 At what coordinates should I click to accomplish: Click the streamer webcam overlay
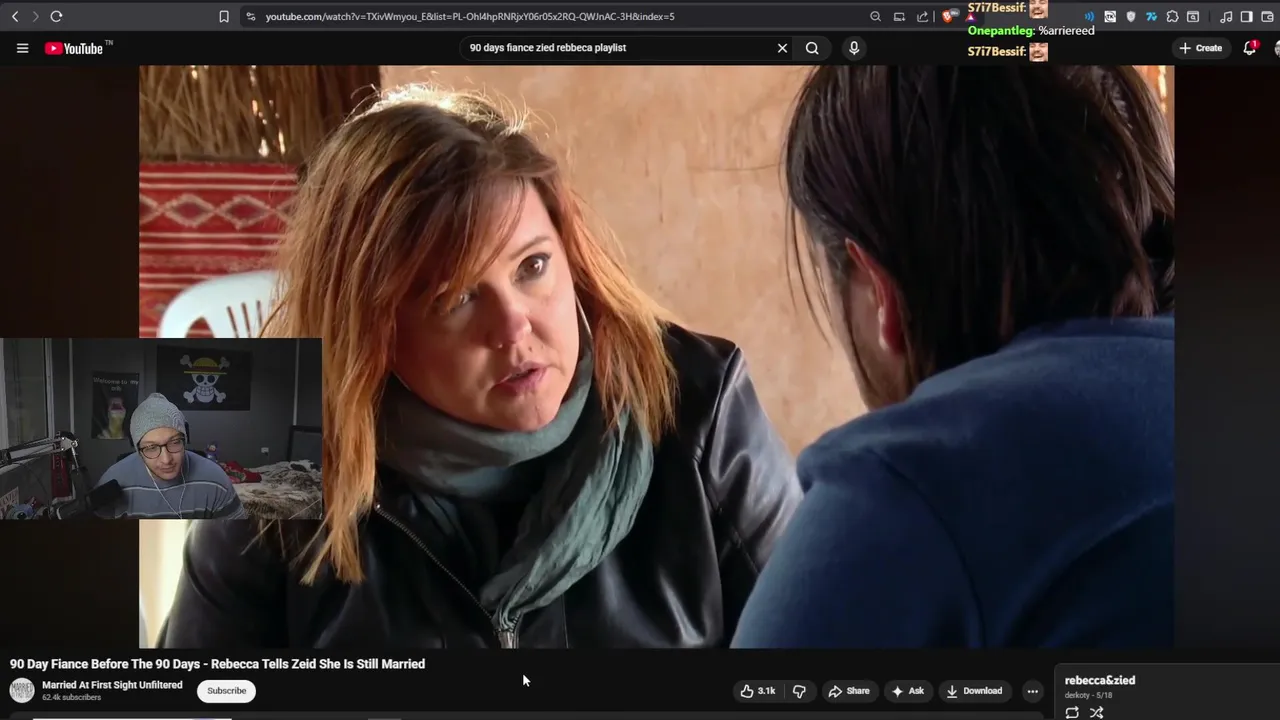(161, 429)
